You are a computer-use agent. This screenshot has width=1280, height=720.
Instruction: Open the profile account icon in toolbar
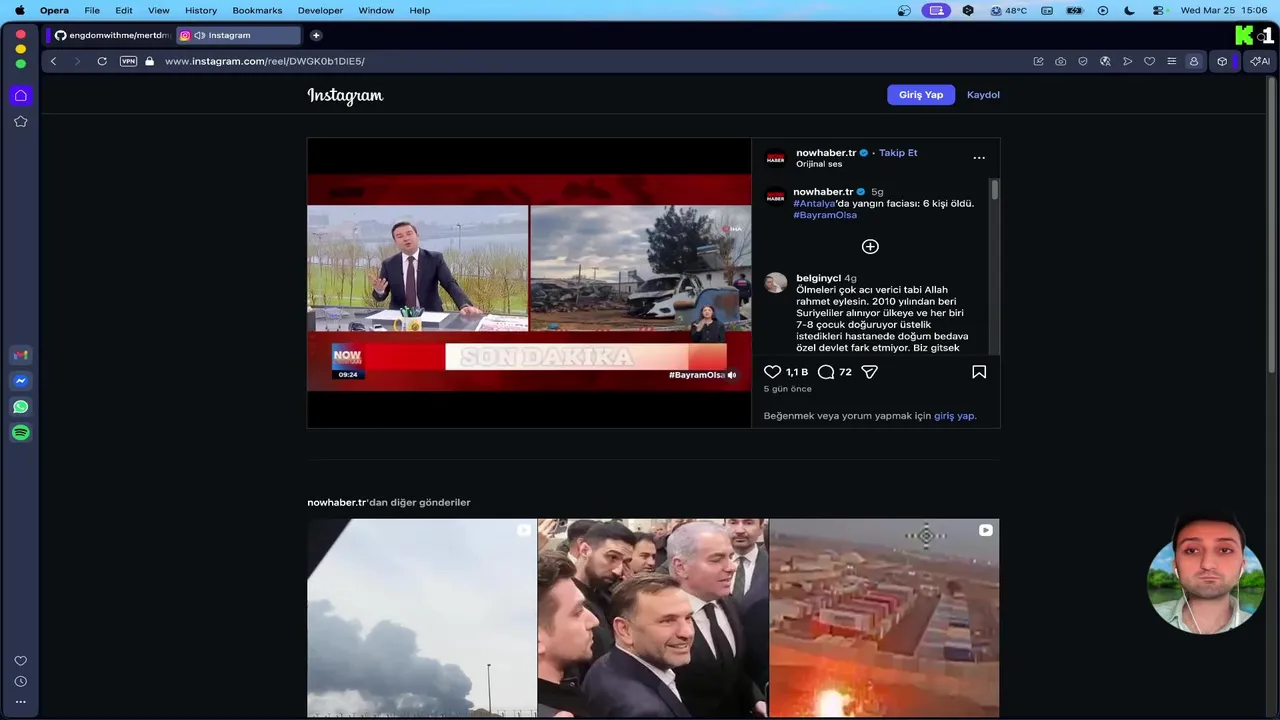pos(1193,61)
